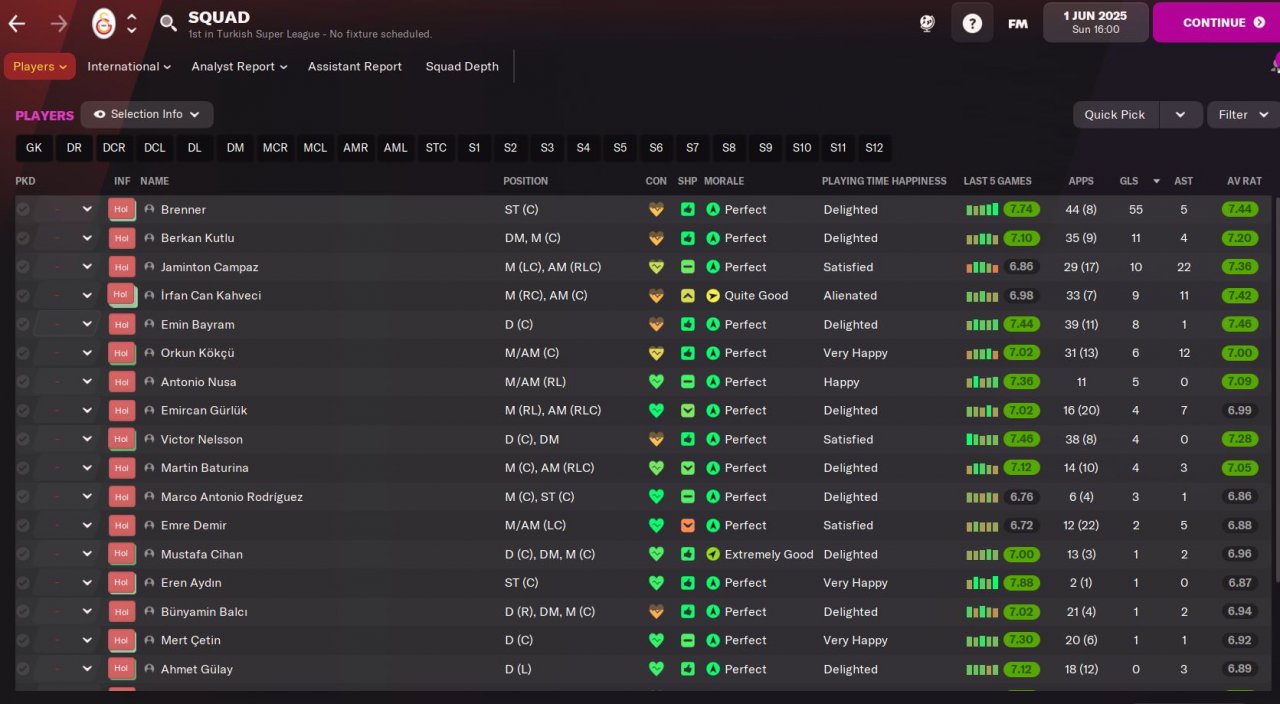Viewport: 1280px width, 704px height.
Task: Click Eren Aydın's last 5 games bars
Action: (982, 583)
